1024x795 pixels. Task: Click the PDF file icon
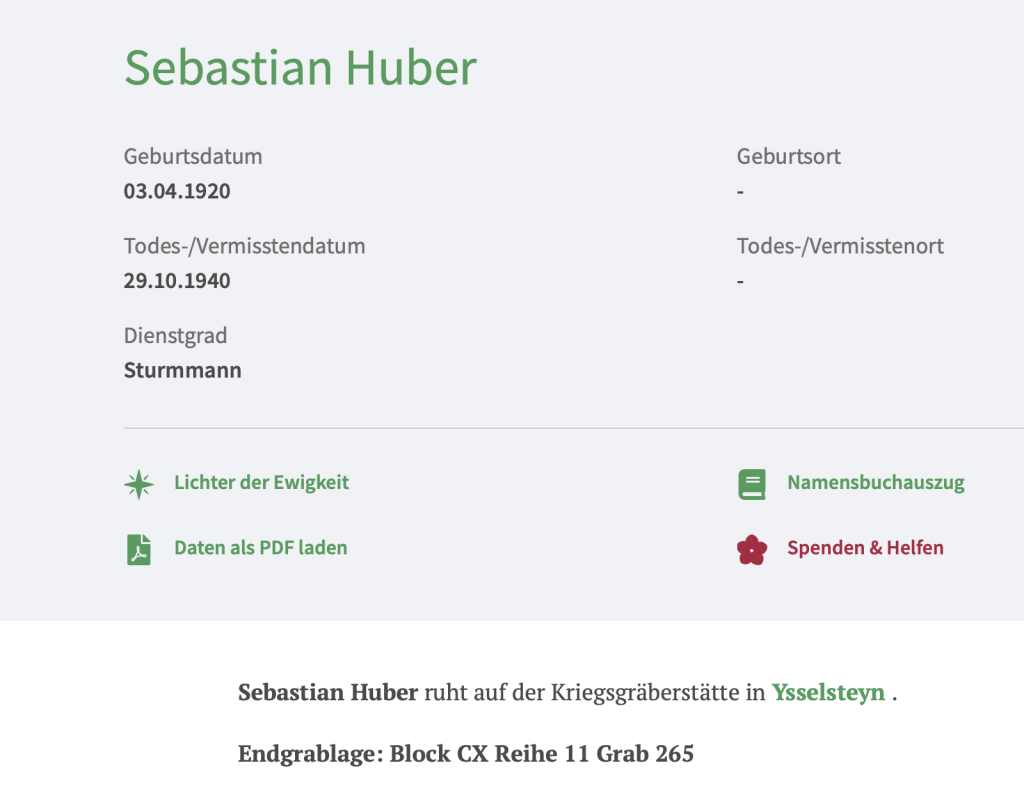point(139,549)
